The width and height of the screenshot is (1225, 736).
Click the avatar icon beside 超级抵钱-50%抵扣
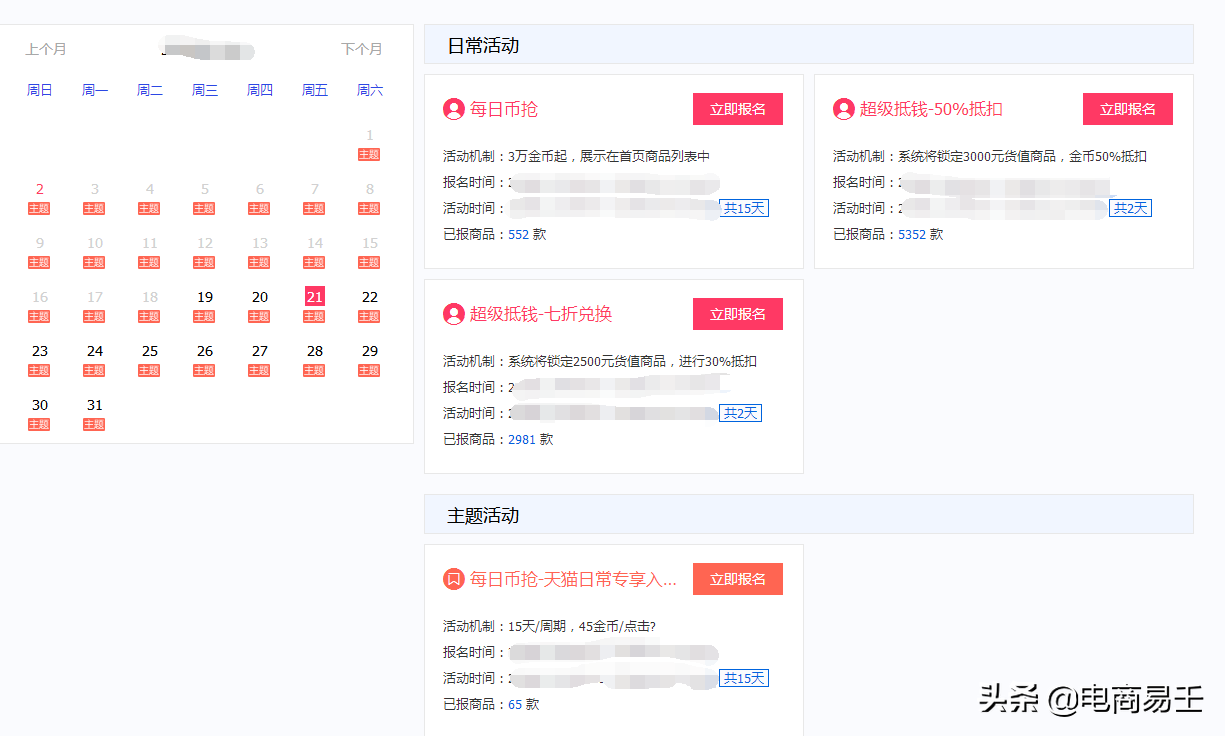843,109
